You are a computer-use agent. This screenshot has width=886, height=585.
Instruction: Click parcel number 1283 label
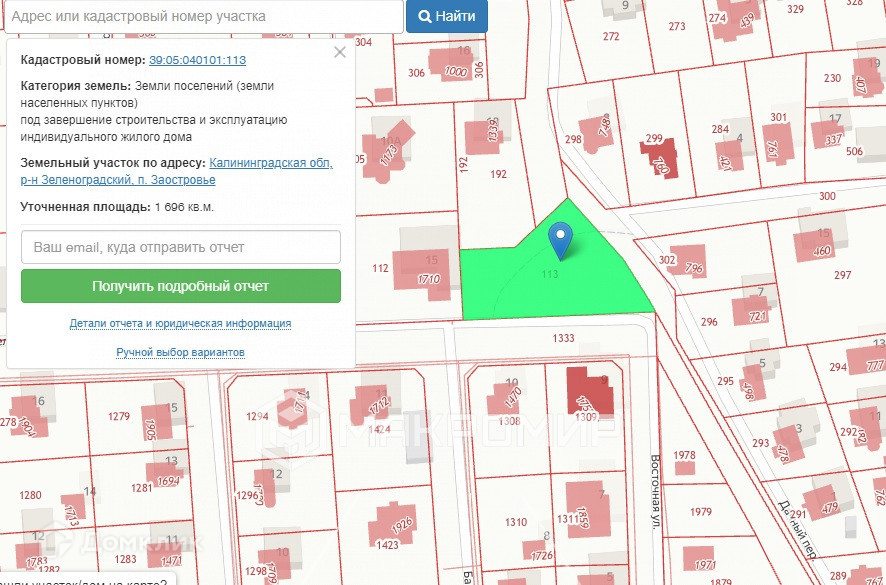click(x=125, y=559)
